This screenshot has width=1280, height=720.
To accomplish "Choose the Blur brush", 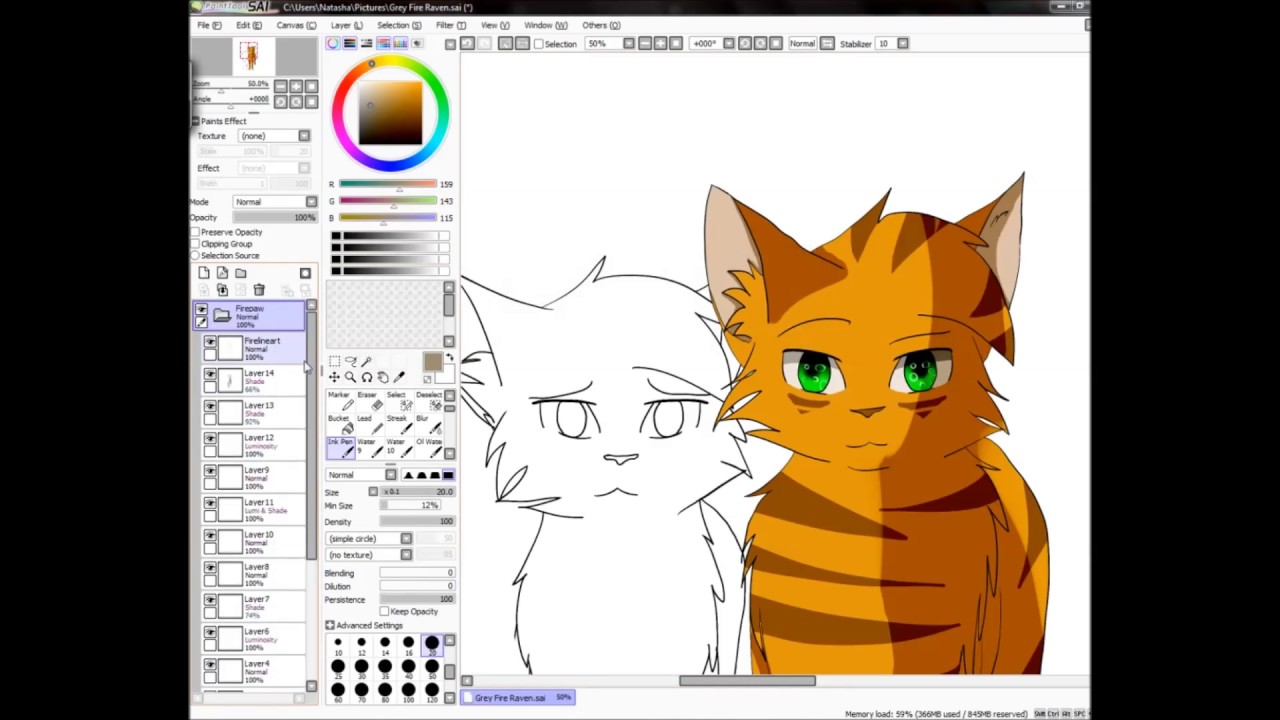I will pyautogui.click(x=427, y=424).
